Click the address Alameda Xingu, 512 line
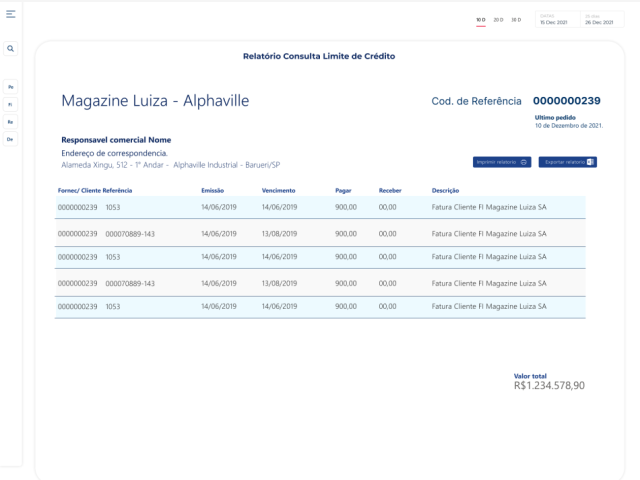This screenshot has width=640, height=480. 171,165
